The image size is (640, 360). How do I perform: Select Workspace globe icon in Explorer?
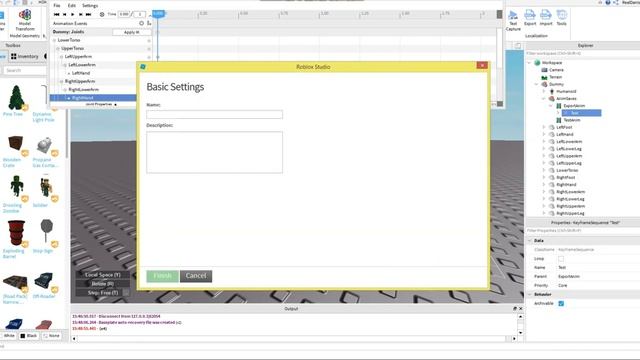coord(537,63)
